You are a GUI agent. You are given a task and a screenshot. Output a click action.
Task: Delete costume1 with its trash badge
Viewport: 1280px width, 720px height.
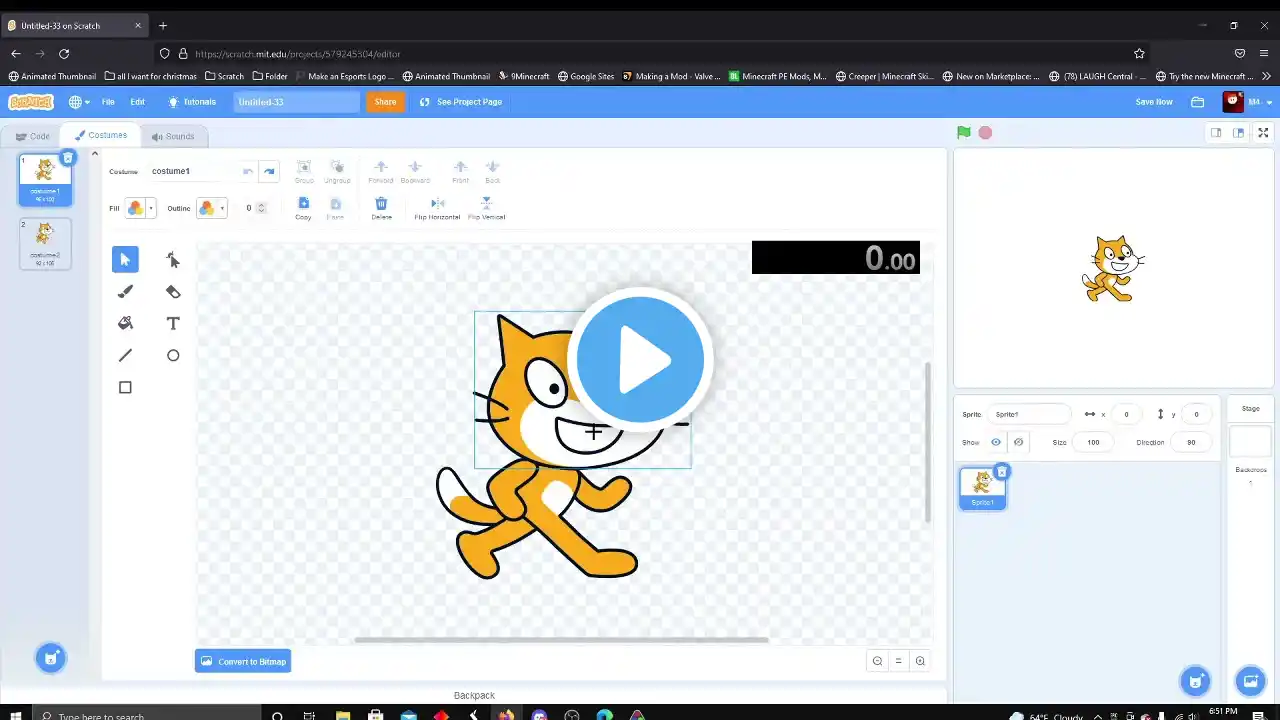coord(68,158)
